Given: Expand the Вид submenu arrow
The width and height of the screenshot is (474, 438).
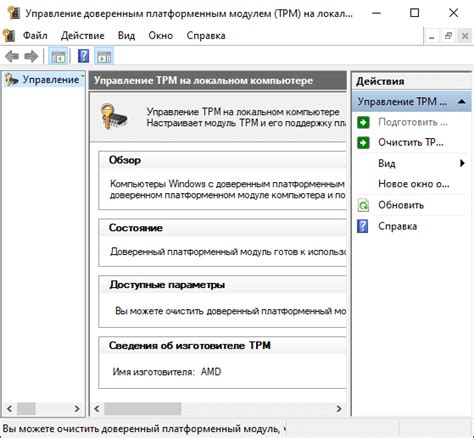Looking at the screenshot, I should pyautogui.click(x=462, y=163).
